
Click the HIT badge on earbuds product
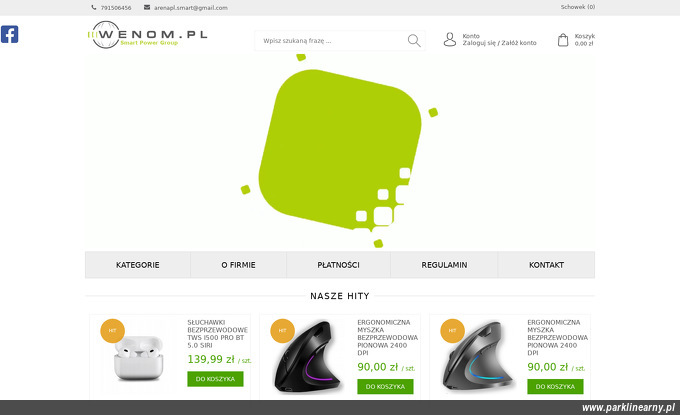tap(112, 331)
